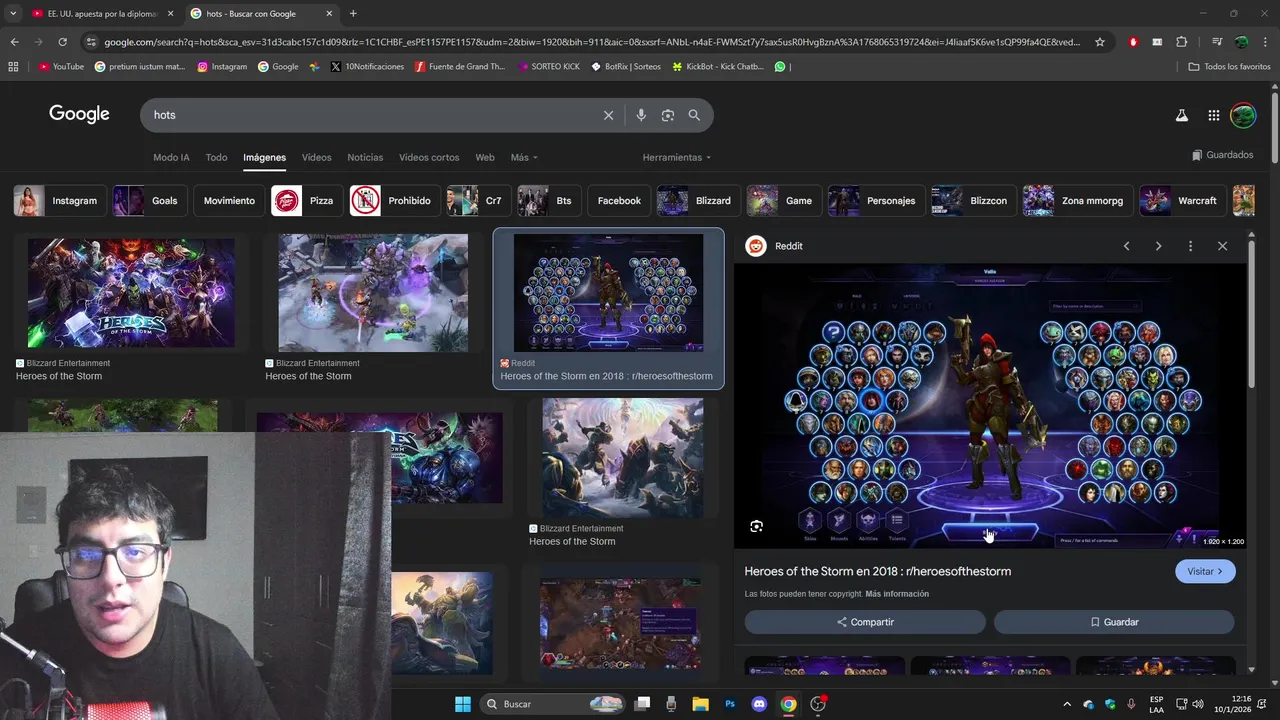Go back to the previous page
Image resolution: width=1280 pixels, height=720 pixels.
pyautogui.click(x=14, y=42)
